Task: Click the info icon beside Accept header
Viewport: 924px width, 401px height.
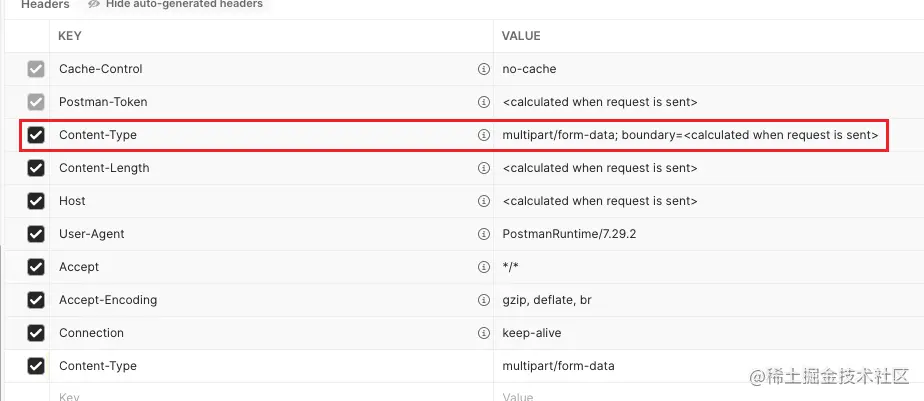Action: pyautogui.click(x=483, y=267)
